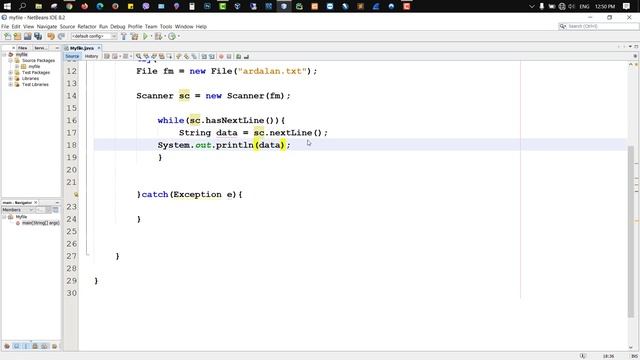Click the Shift Line Right icon
The width and height of the screenshot is (640, 360).
[x=212, y=56]
